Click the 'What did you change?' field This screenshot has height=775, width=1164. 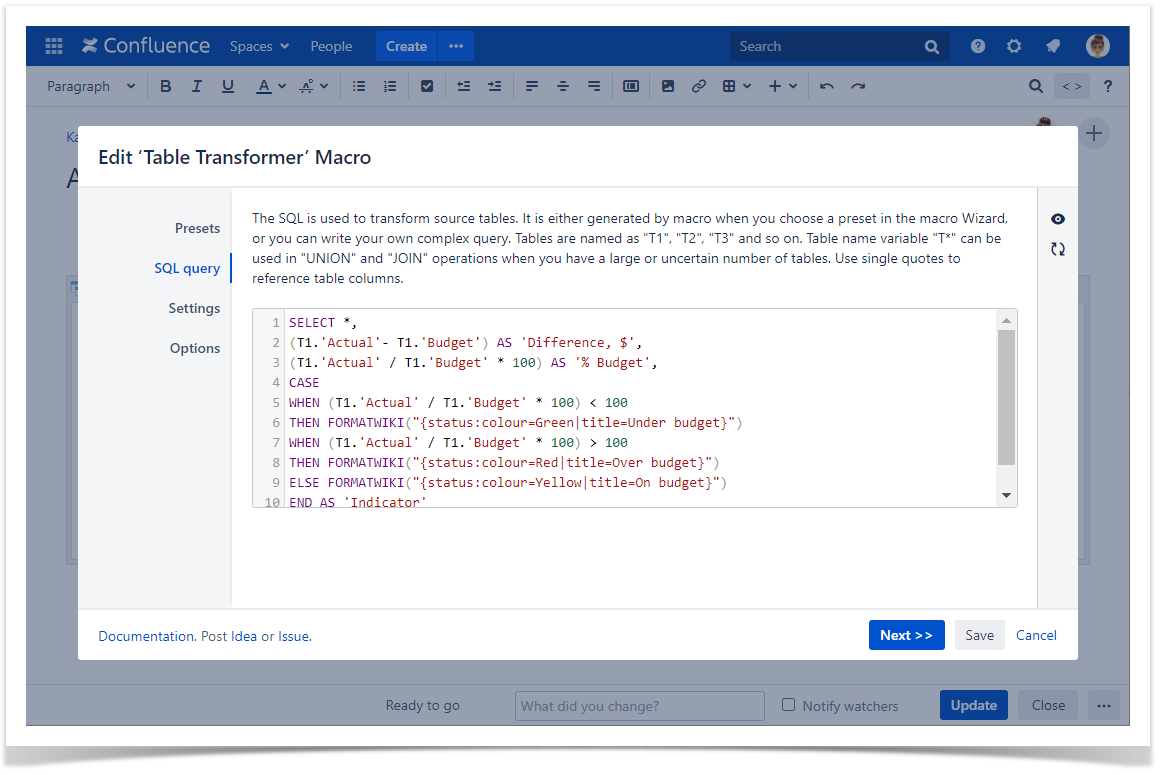pos(639,706)
